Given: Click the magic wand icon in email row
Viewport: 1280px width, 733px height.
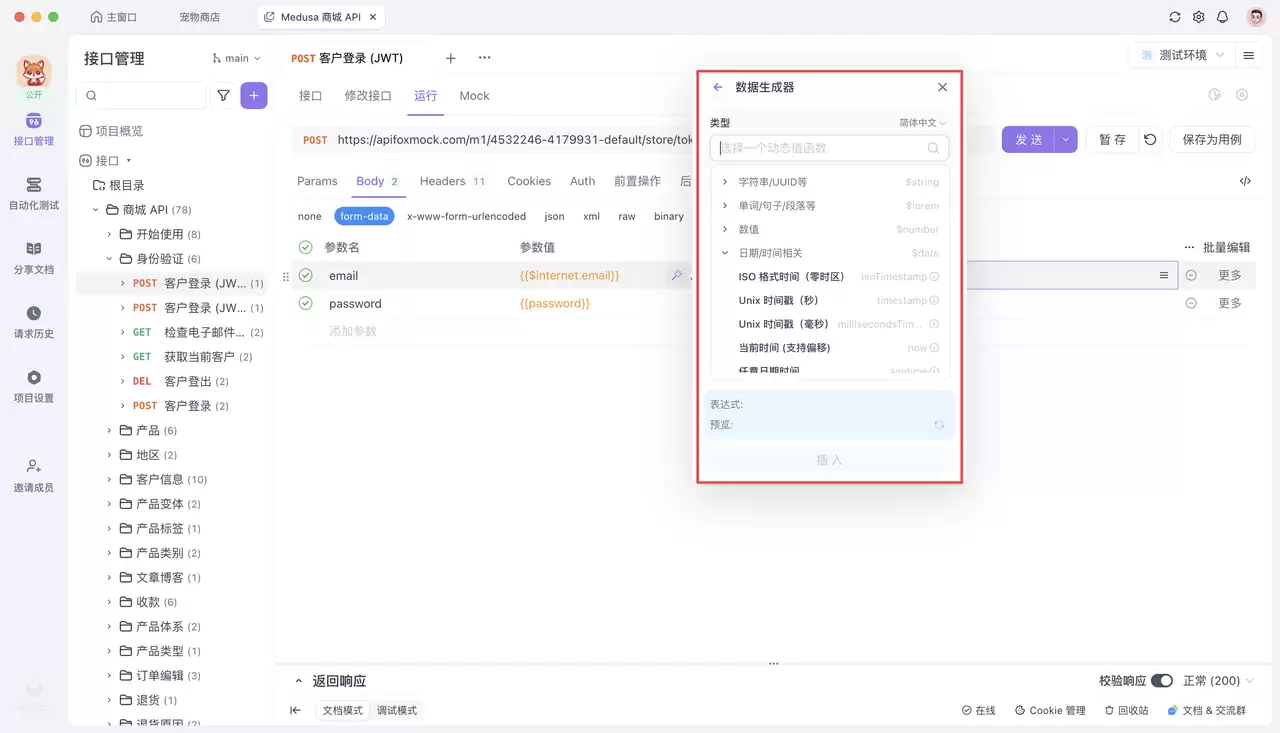Looking at the screenshot, I should 677,275.
